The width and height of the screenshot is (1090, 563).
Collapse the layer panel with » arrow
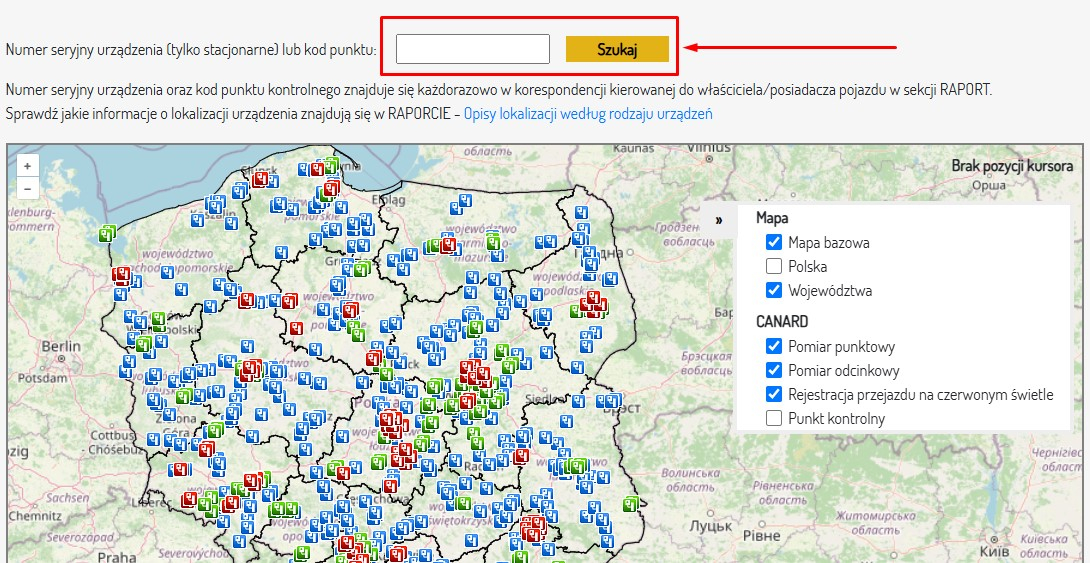[x=719, y=220]
